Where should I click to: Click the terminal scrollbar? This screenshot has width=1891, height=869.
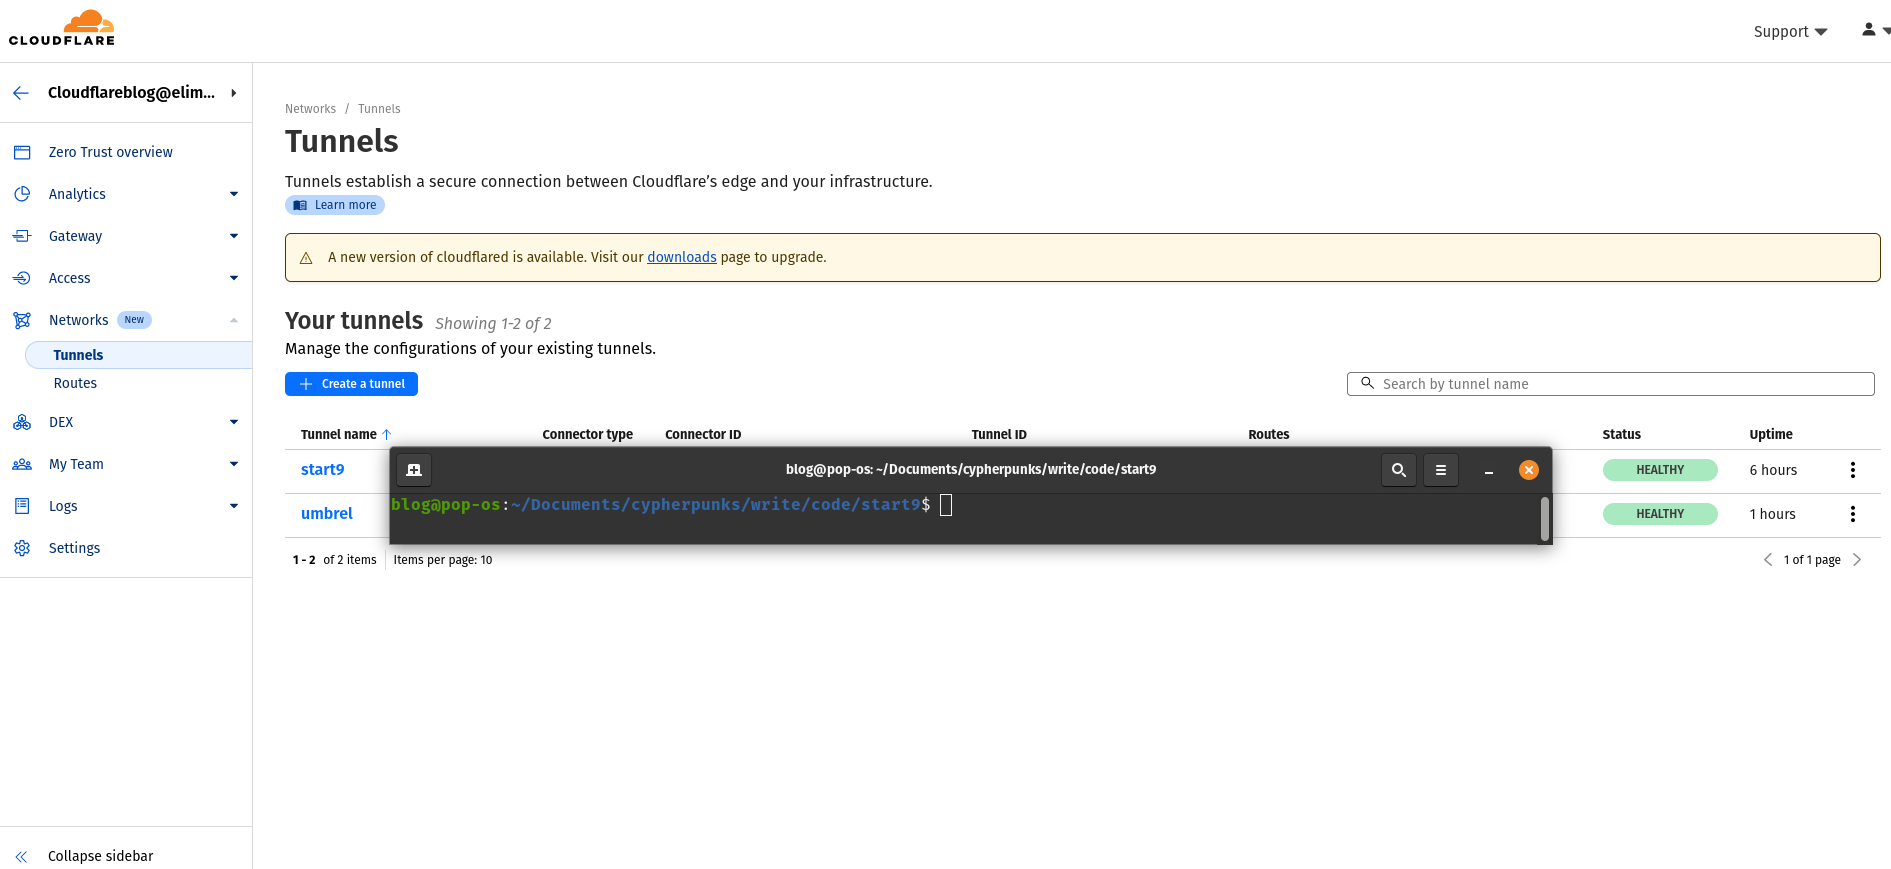click(1544, 518)
